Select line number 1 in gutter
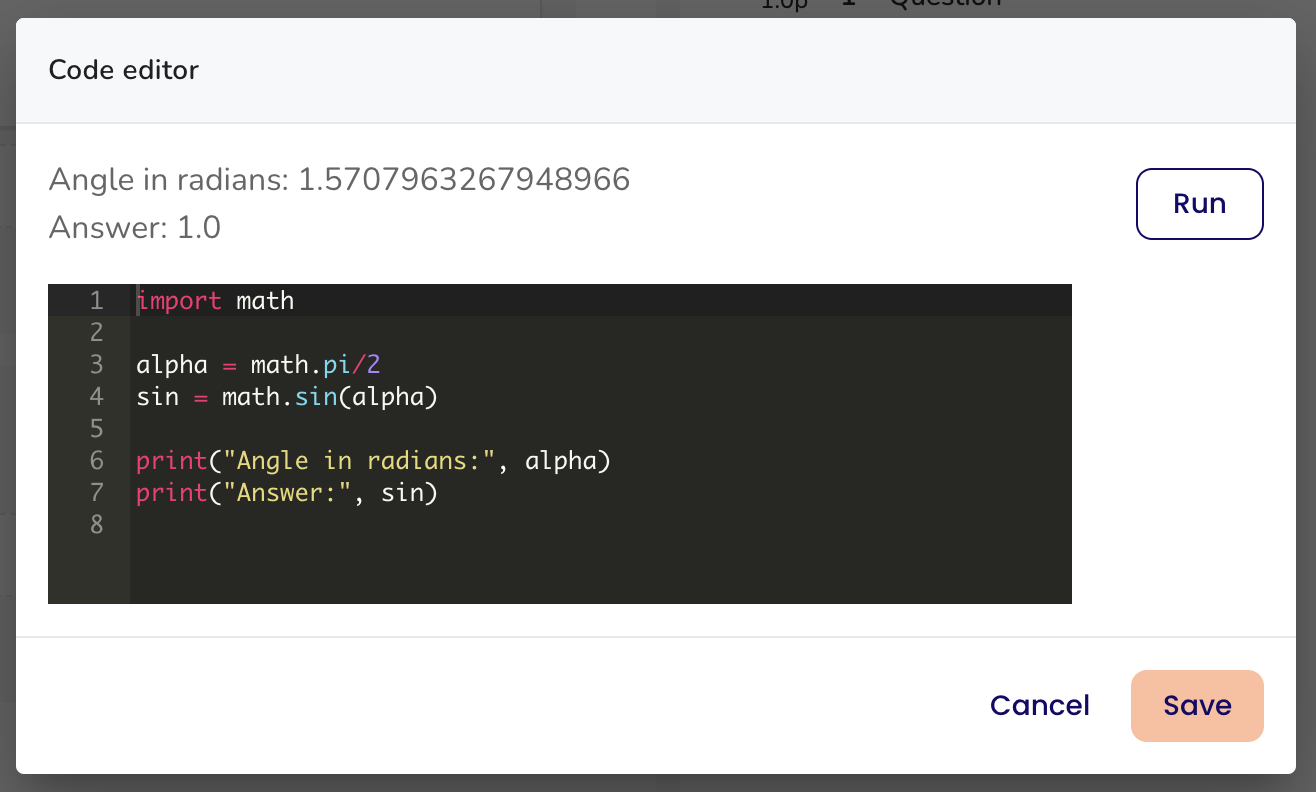Viewport: 1316px width, 792px height. (96, 300)
